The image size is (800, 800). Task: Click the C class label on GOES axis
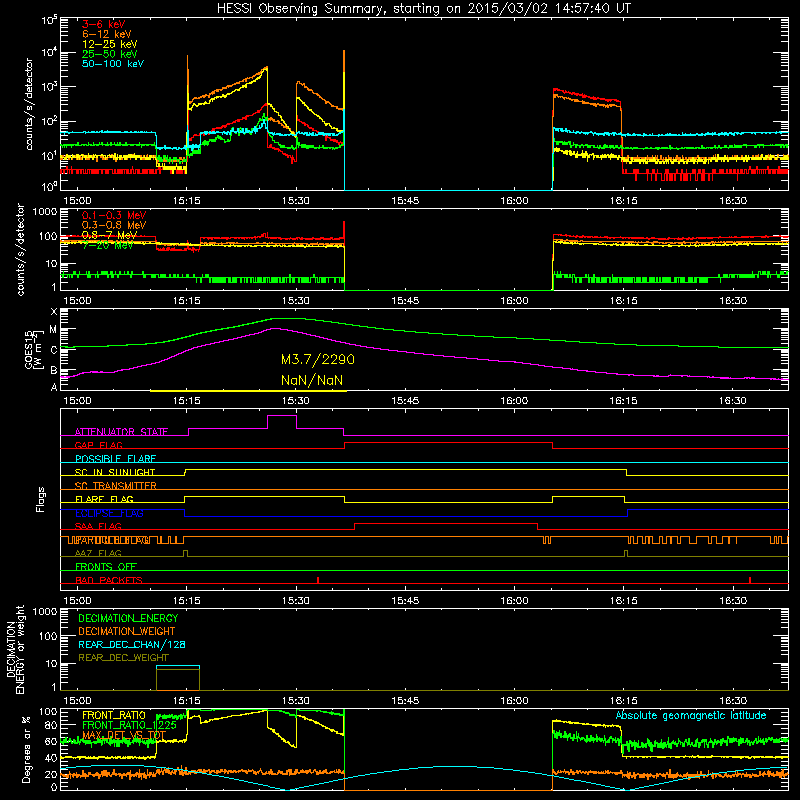click(54, 350)
